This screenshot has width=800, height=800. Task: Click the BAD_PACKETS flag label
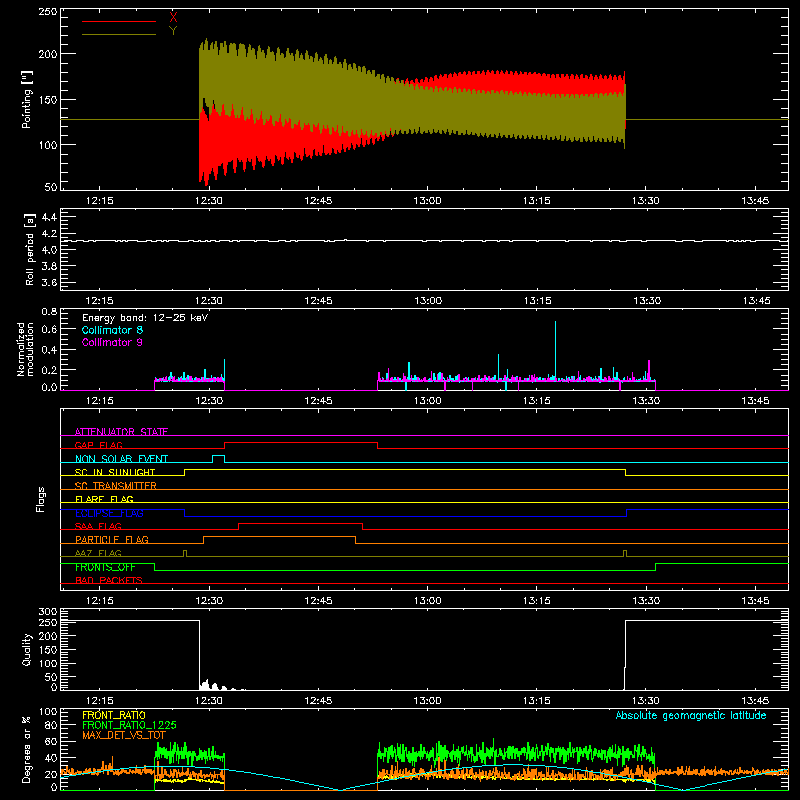(109, 580)
